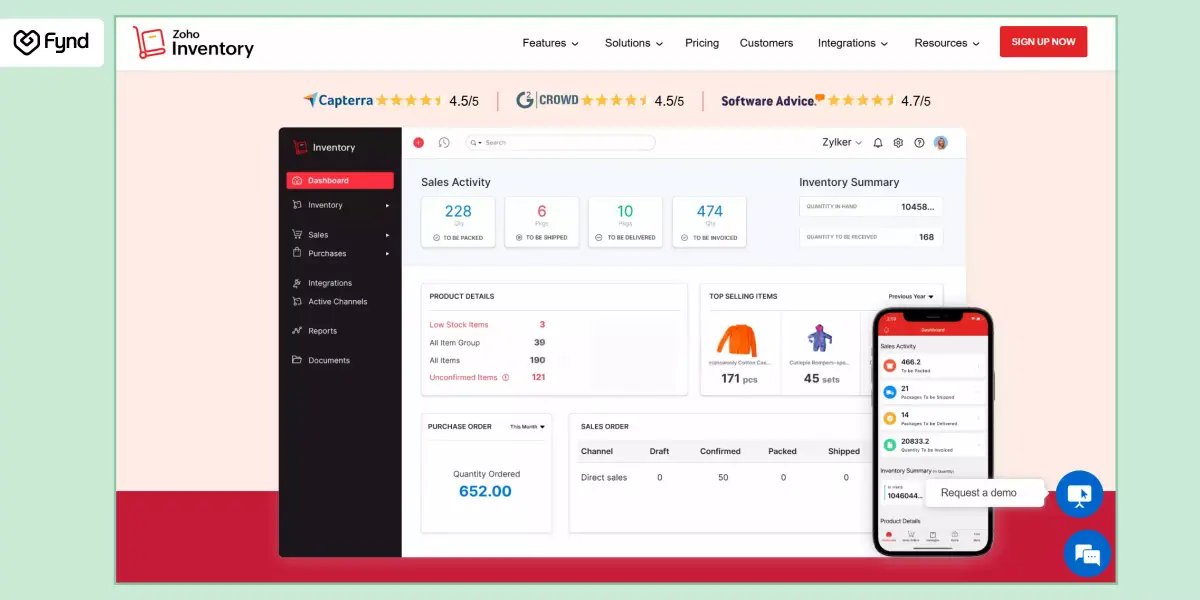The width and height of the screenshot is (1200, 600).
Task: Open the settings gear icon
Action: pos(898,143)
